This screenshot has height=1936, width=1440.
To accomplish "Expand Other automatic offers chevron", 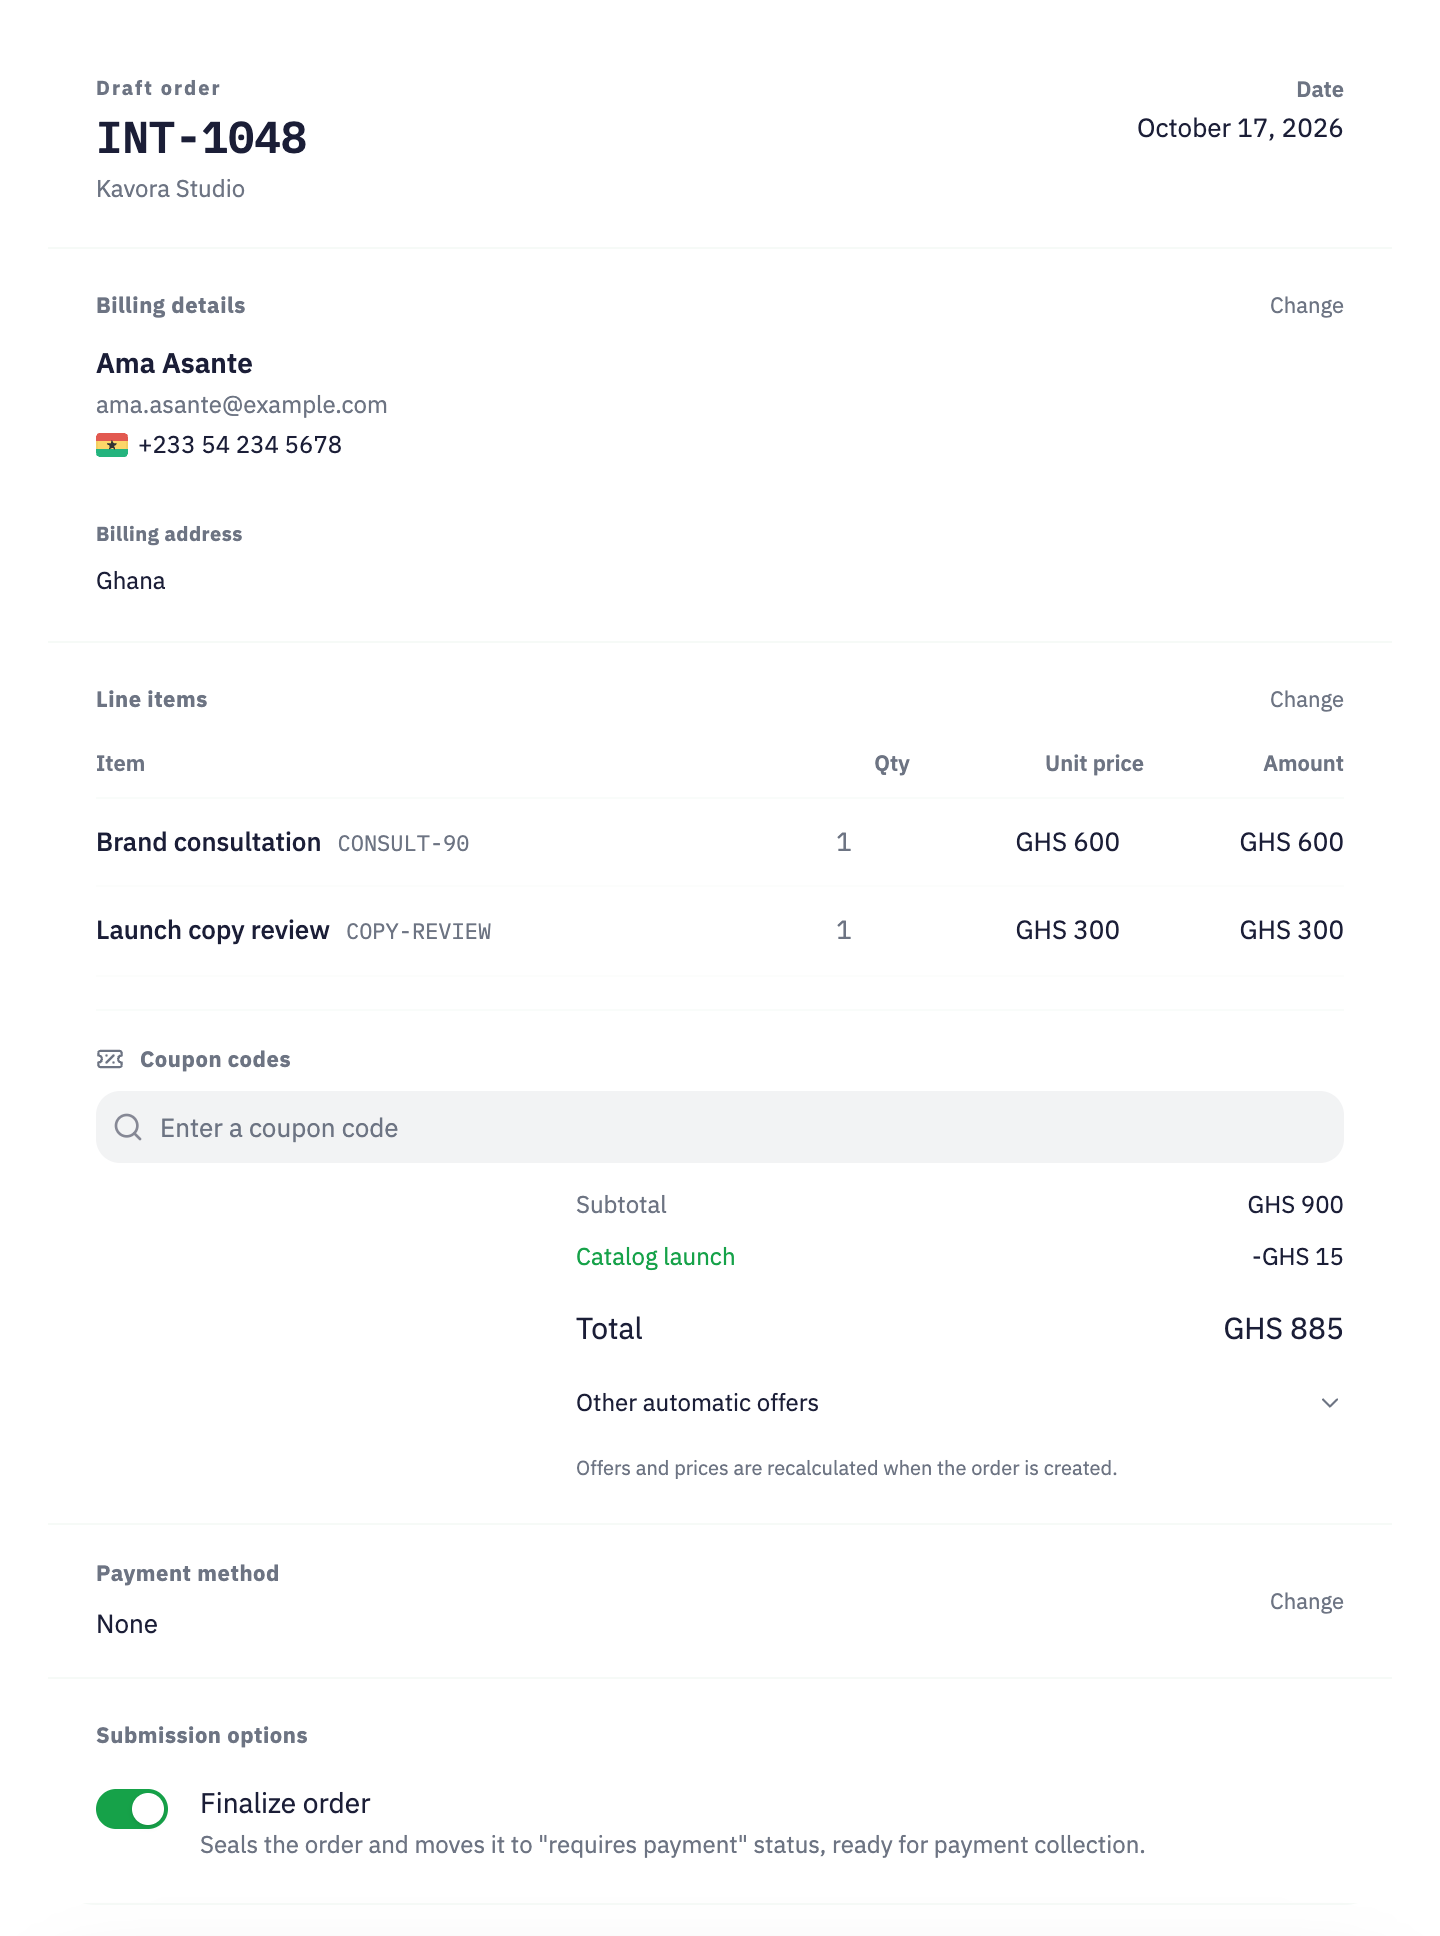I will coord(1330,1403).
